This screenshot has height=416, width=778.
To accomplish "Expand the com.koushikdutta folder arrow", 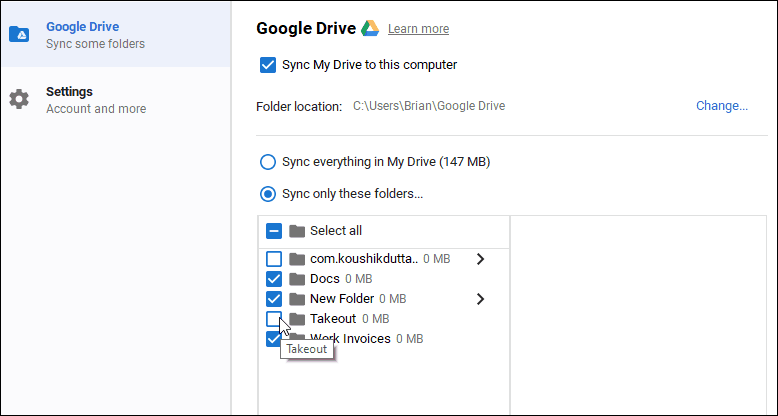I will tap(480, 259).
